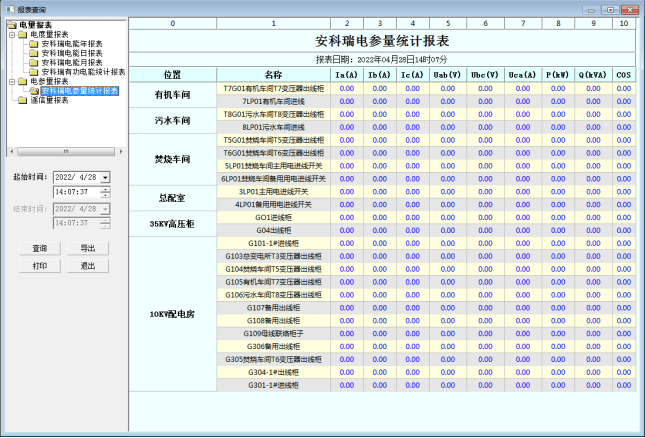Click the COS value in G301-1#进线柜 row
This screenshot has height=438, width=645.
pyautogui.click(x=624, y=385)
